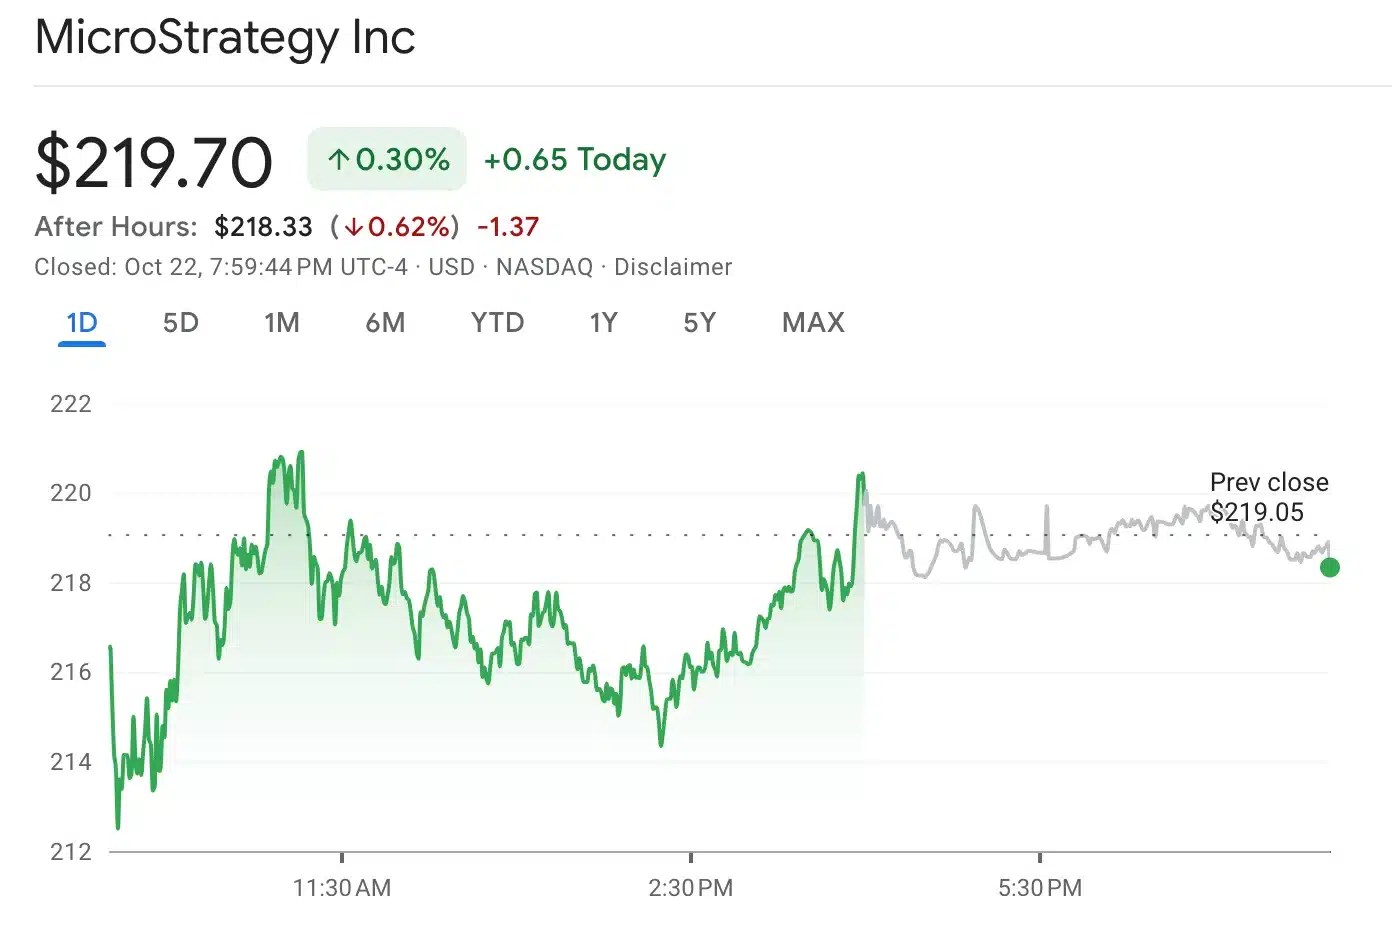Select the YTD range tab

pyautogui.click(x=497, y=323)
